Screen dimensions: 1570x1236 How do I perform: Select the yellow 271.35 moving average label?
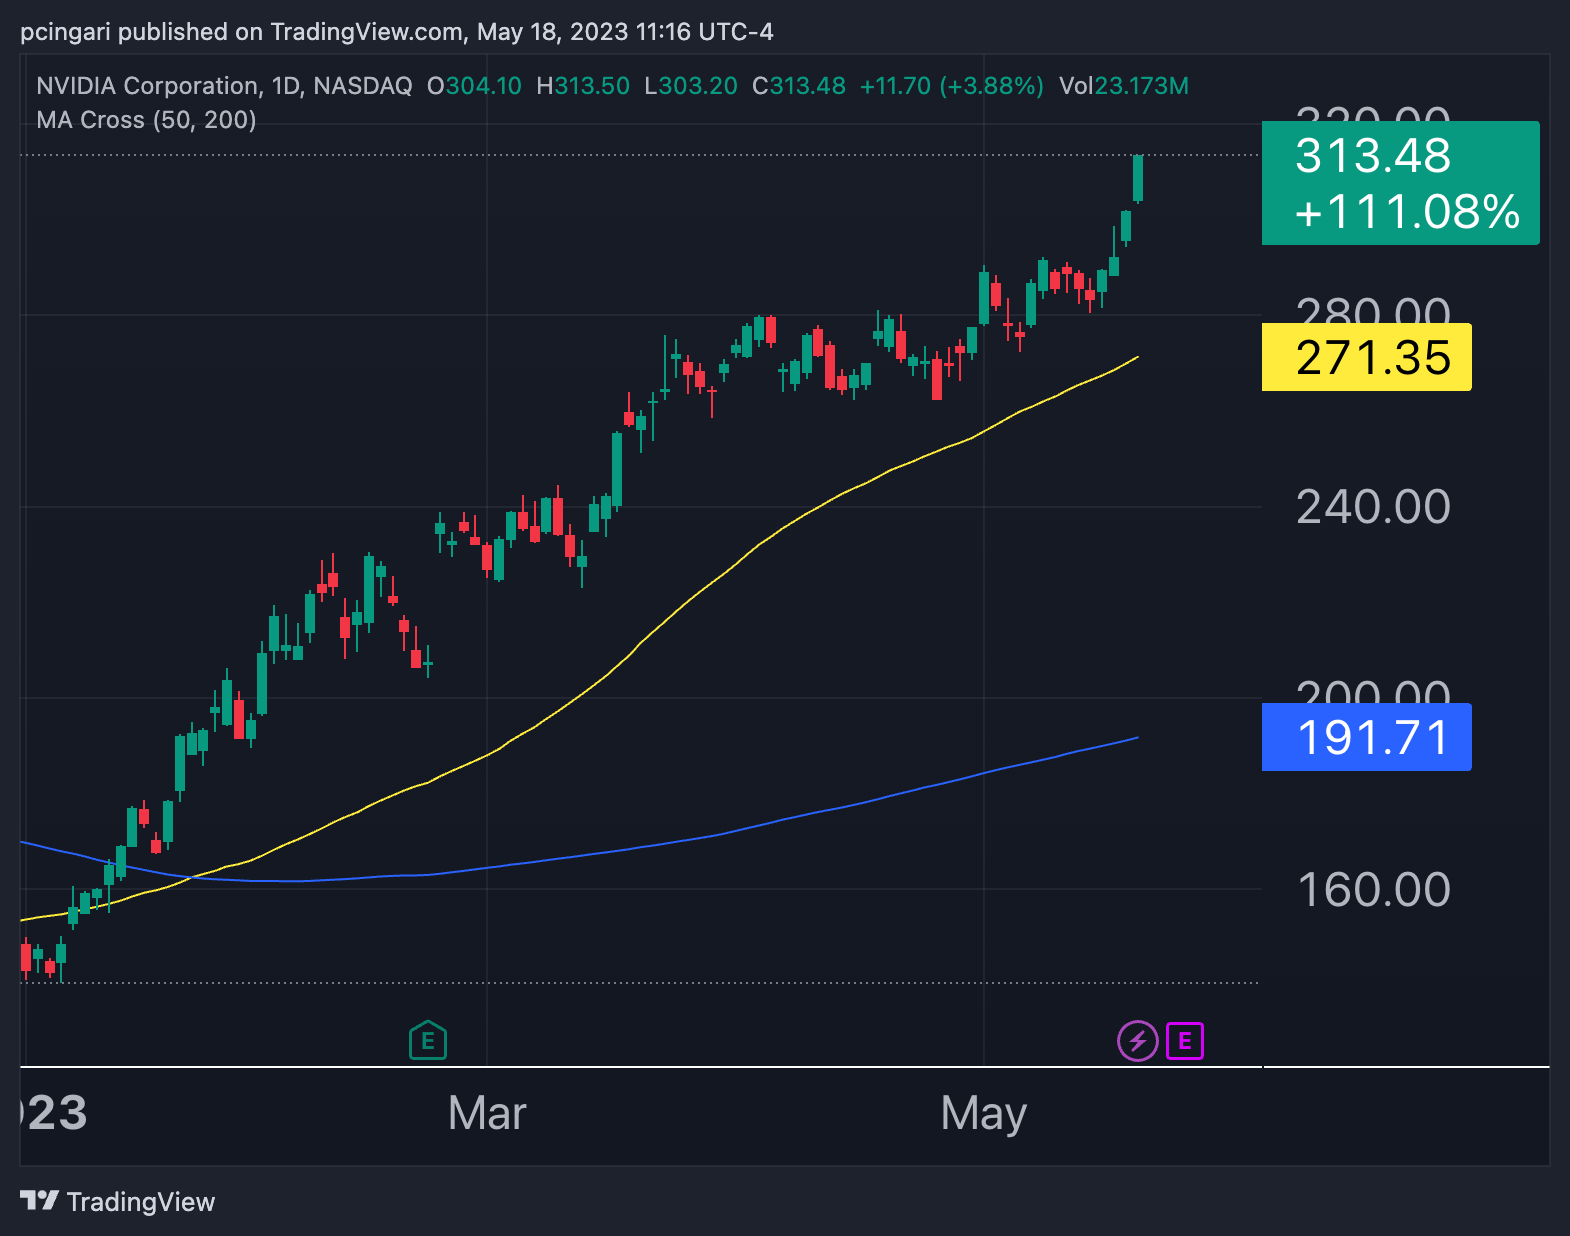coord(1366,357)
